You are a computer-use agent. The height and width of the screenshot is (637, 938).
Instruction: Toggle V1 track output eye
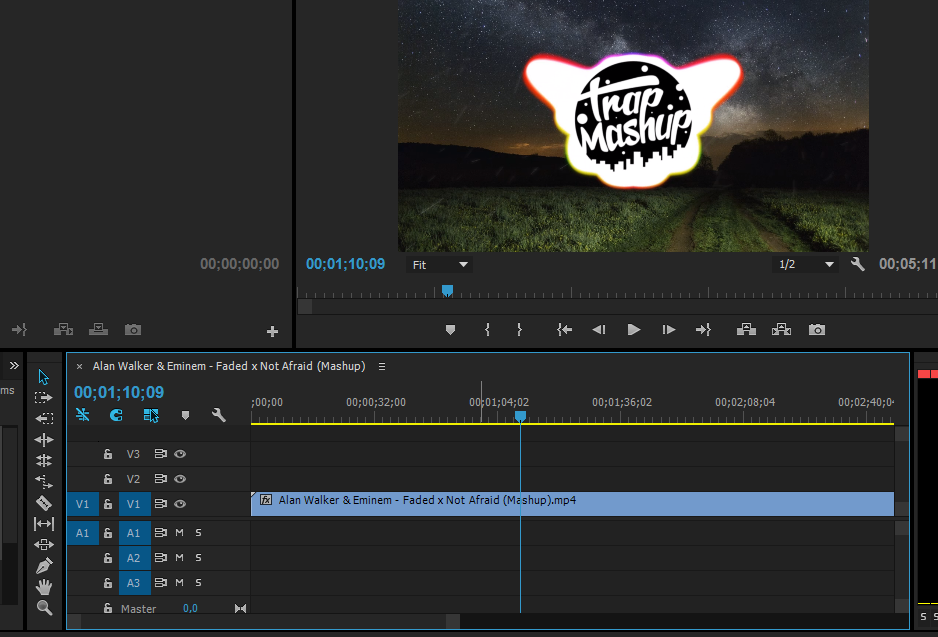(x=180, y=504)
